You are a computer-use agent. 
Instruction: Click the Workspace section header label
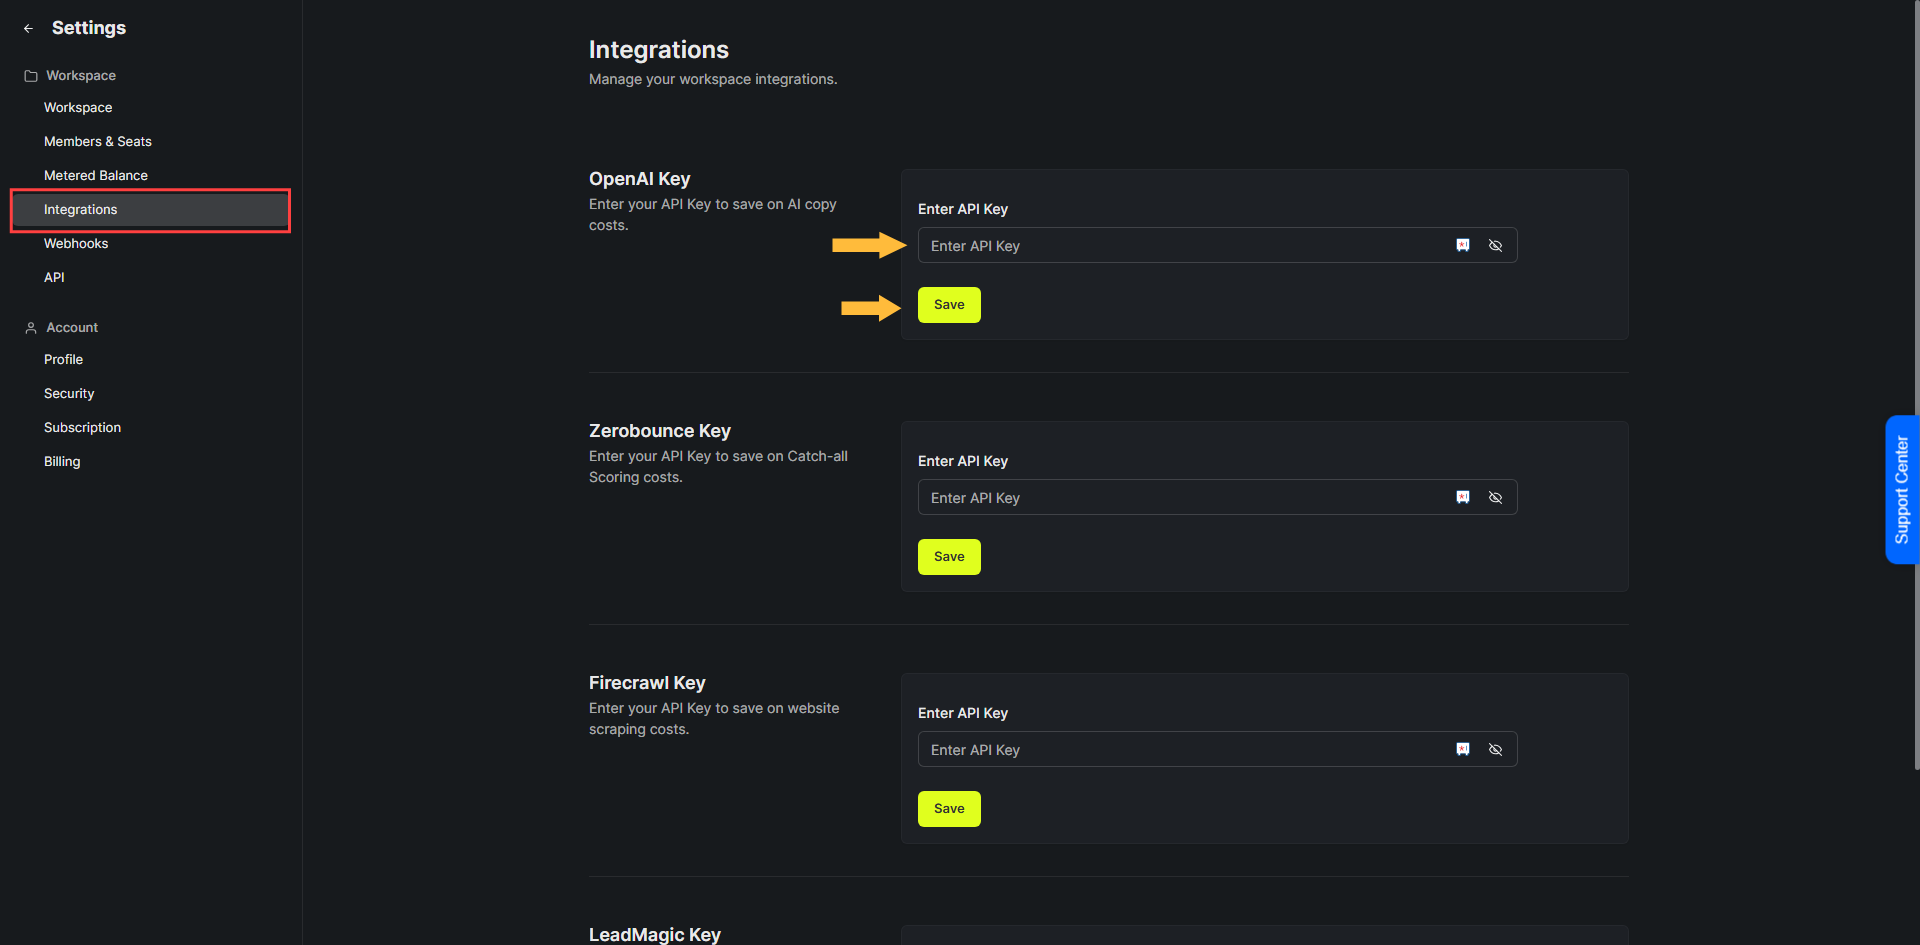pyautogui.click(x=81, y=76)
